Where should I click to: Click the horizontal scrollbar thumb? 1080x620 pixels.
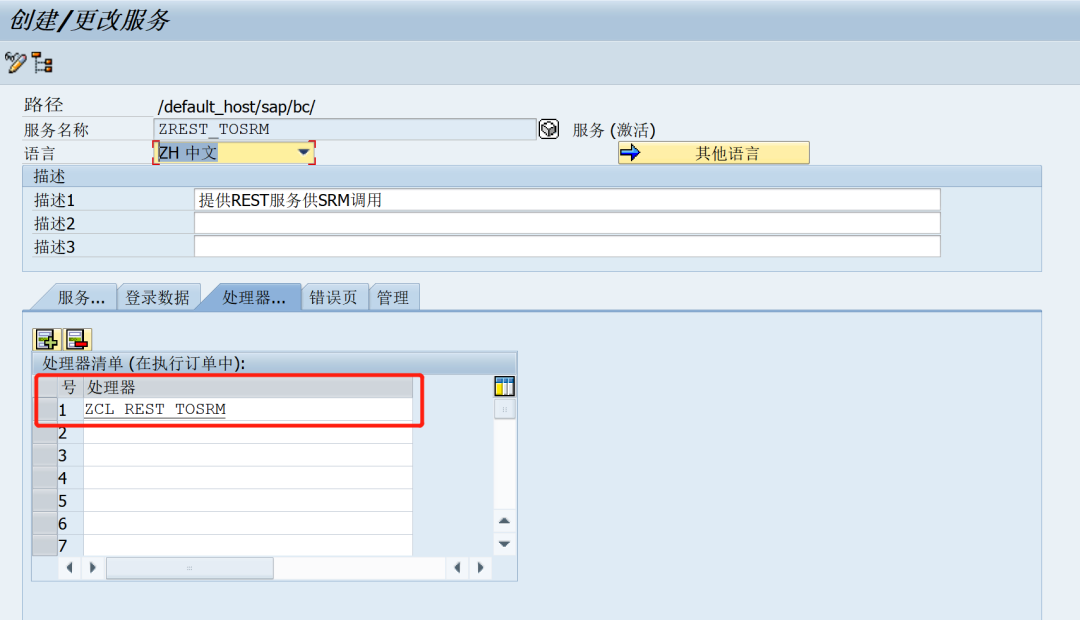(x=189, y=568)
